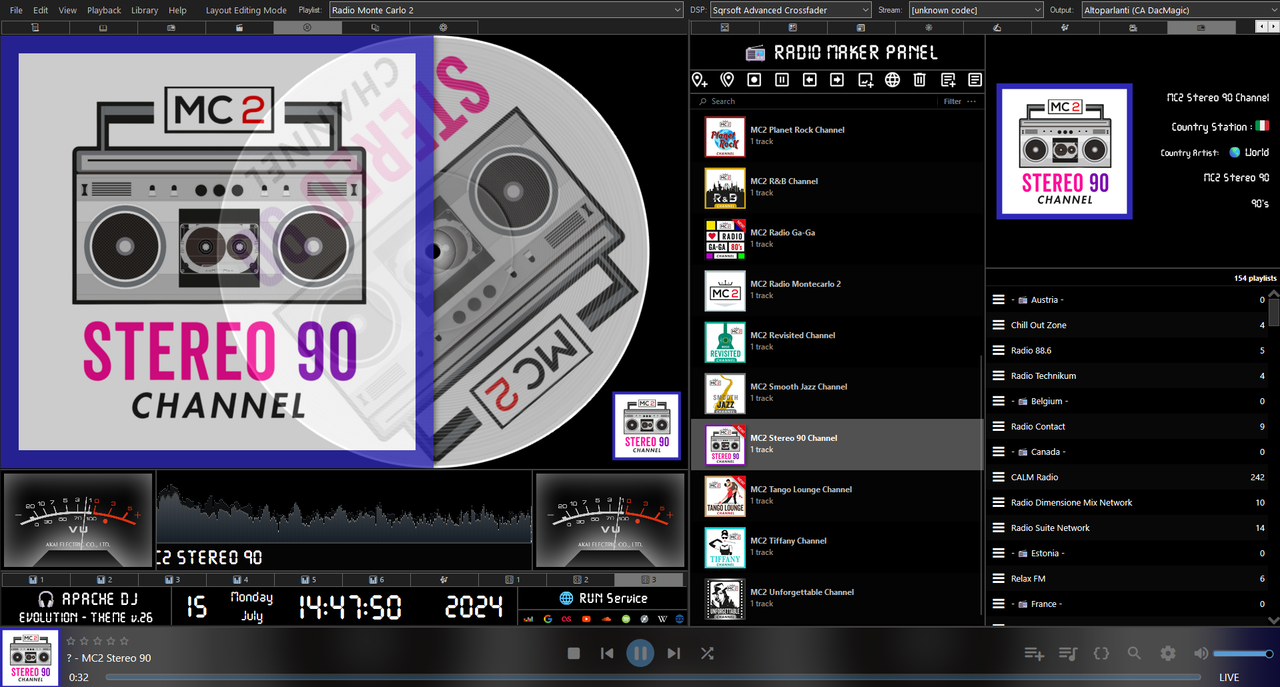Screen dimensions: 1280x687
Task: Select MC2 Revisited Channel
Action: (x=837, y=341)
